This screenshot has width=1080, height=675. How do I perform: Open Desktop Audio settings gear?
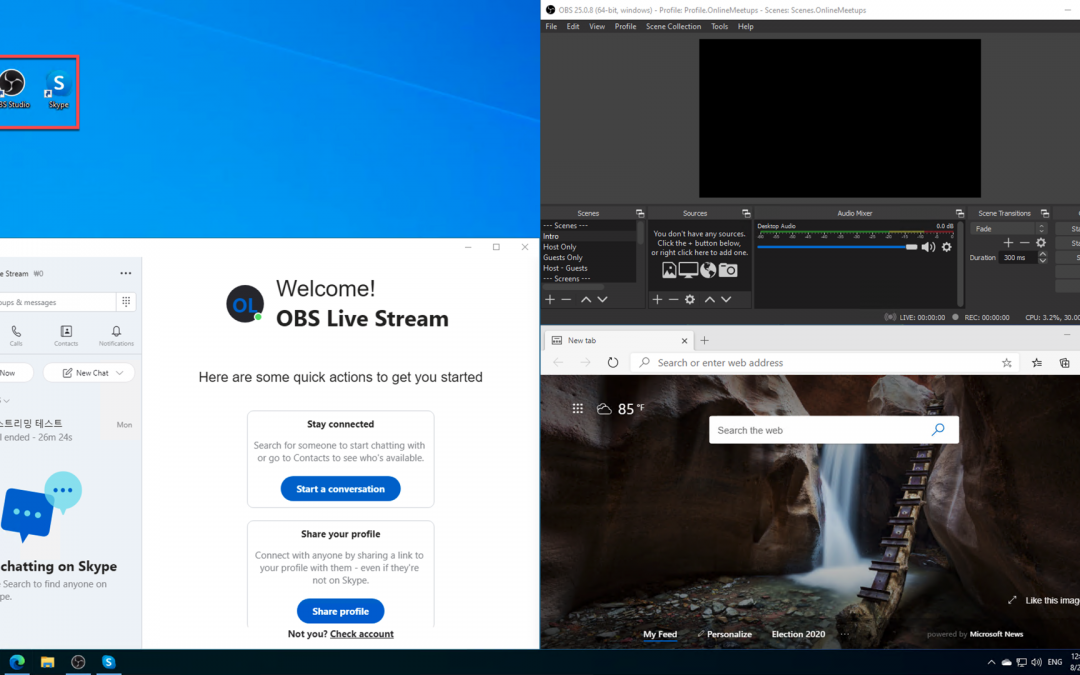click(947, 247)
